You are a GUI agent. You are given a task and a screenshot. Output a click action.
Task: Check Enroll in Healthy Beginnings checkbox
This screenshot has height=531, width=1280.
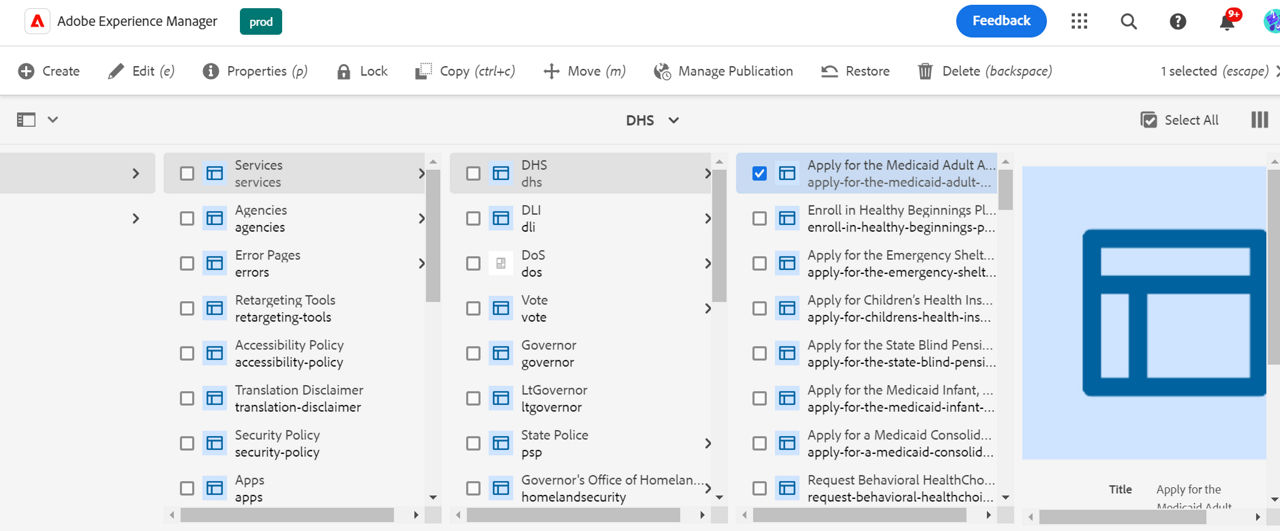(759, 218)
